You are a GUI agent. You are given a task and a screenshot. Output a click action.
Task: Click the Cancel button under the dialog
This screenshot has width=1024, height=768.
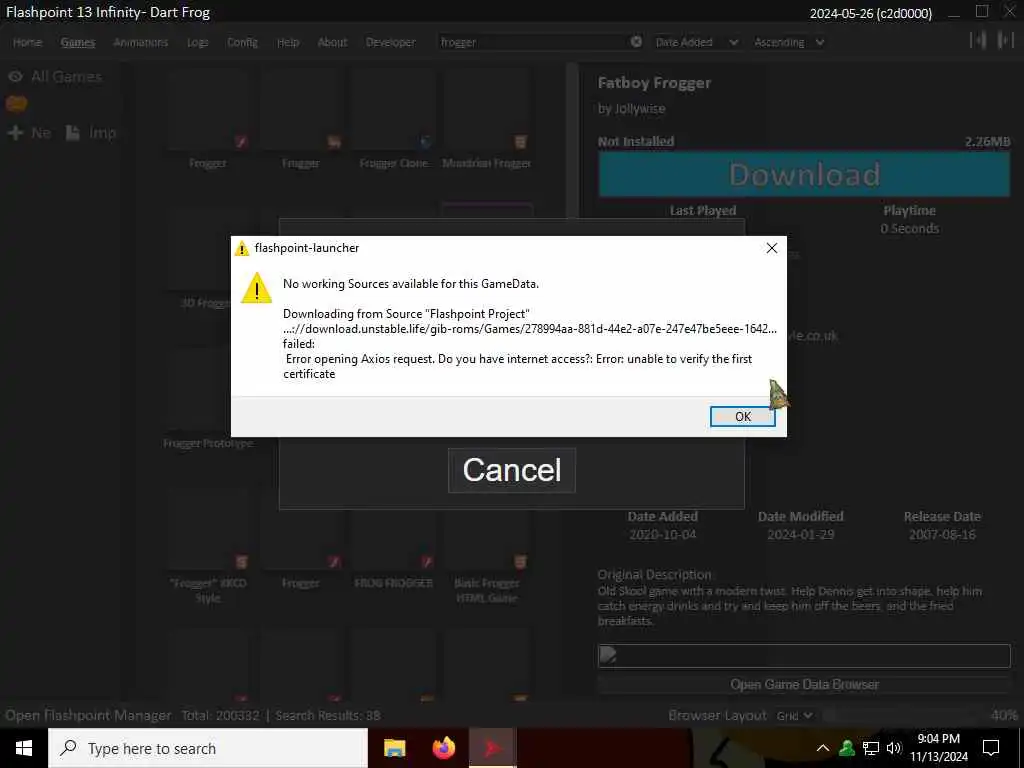pyautogui.click(x=512, y=470)
